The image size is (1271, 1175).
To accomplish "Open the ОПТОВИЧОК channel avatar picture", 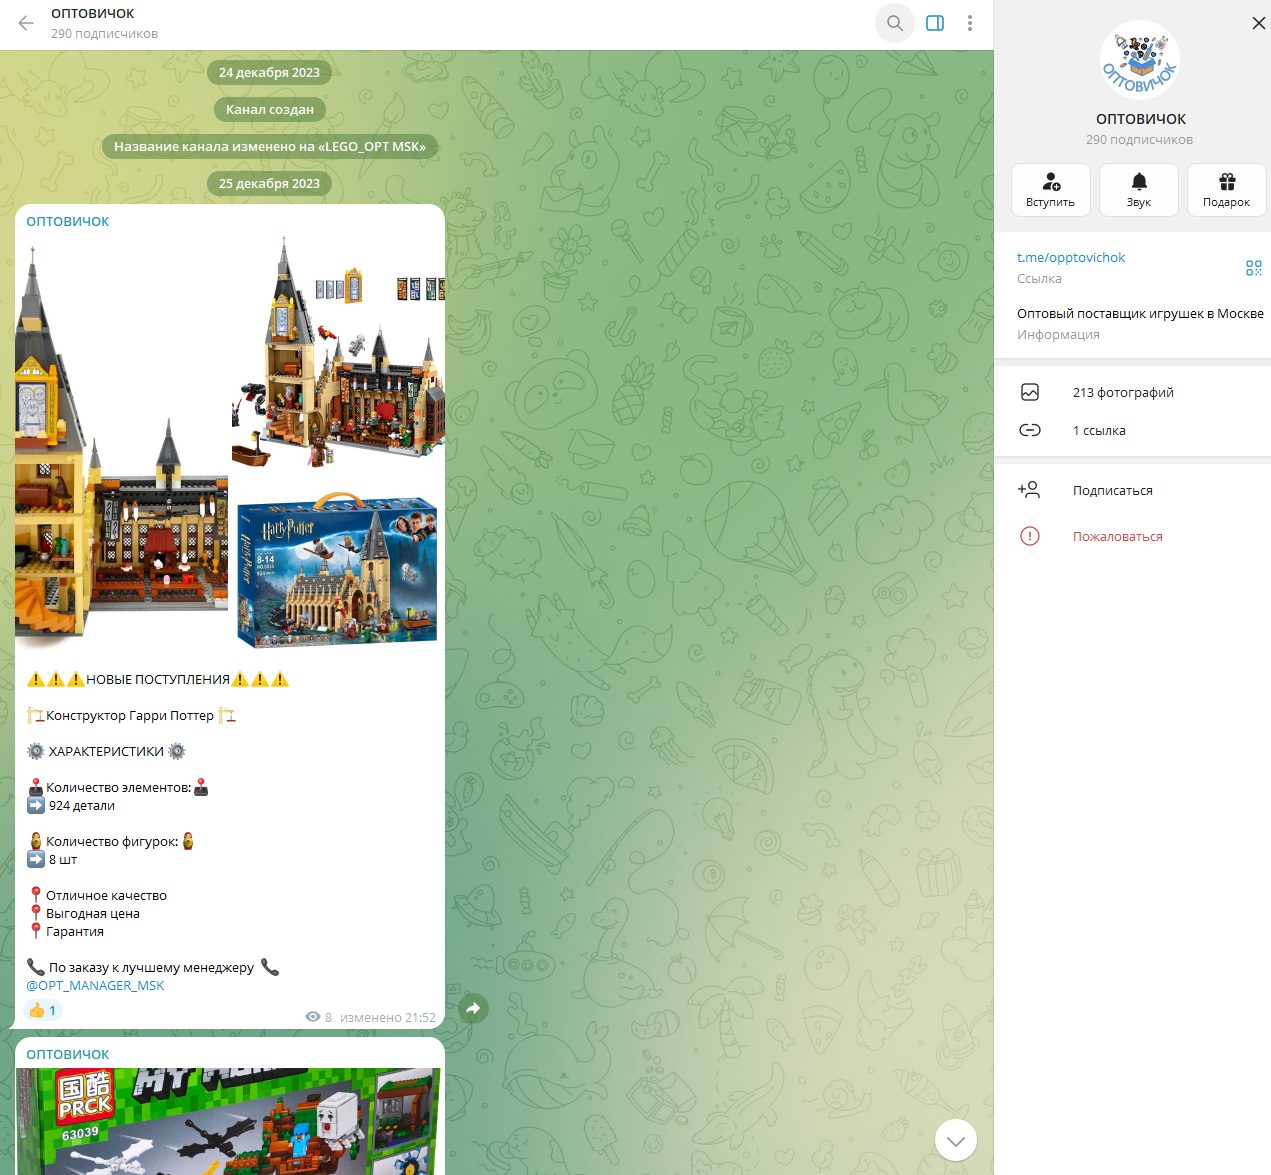I will pyautogui.click(x=1140, y=60).
